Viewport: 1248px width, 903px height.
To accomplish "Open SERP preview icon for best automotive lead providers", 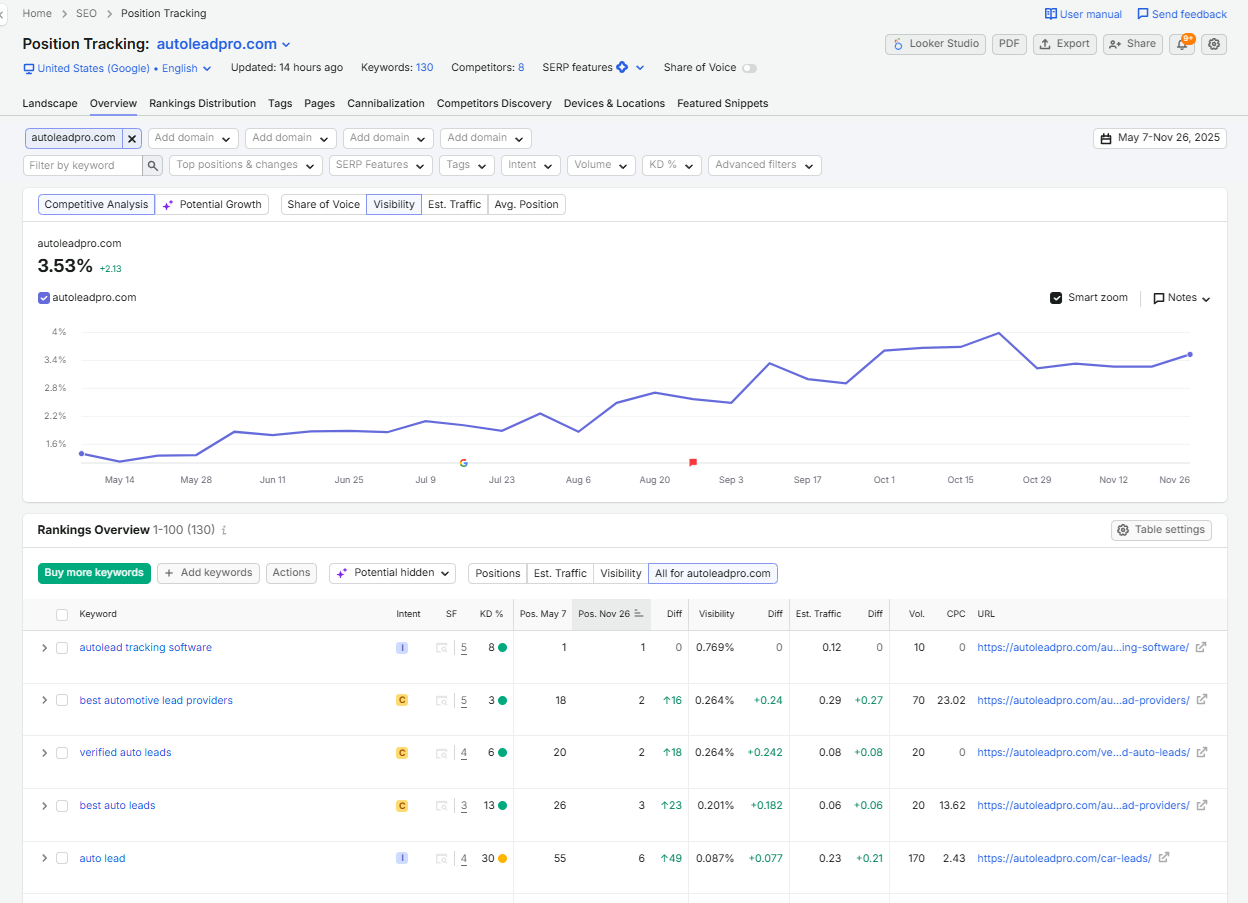I will pyautogui.click(x=442, y=701).
